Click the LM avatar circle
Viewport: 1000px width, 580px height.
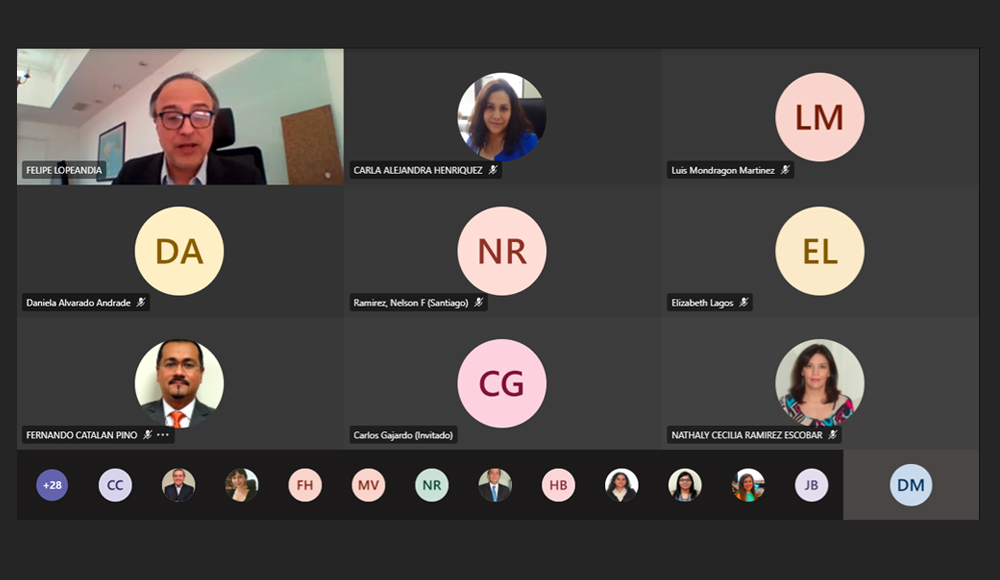click(x=820, y=117)
